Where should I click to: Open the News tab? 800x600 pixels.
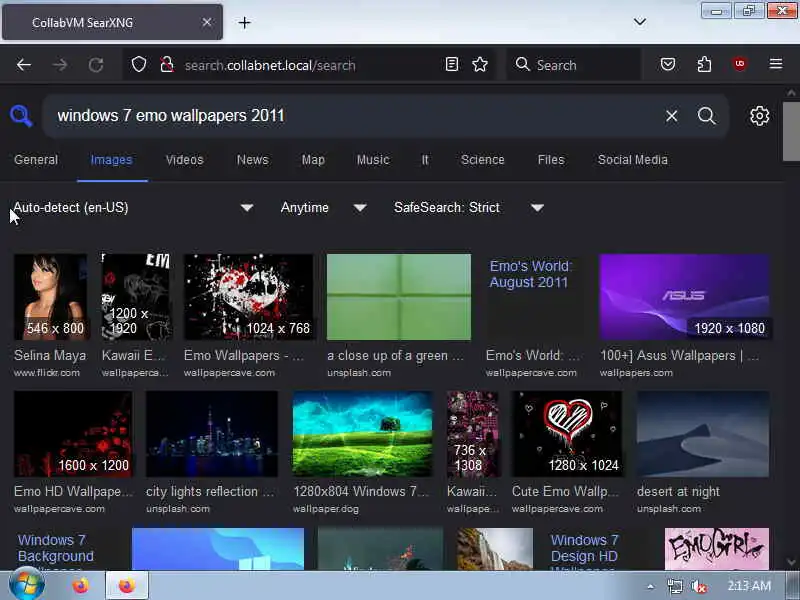(253, 160)
